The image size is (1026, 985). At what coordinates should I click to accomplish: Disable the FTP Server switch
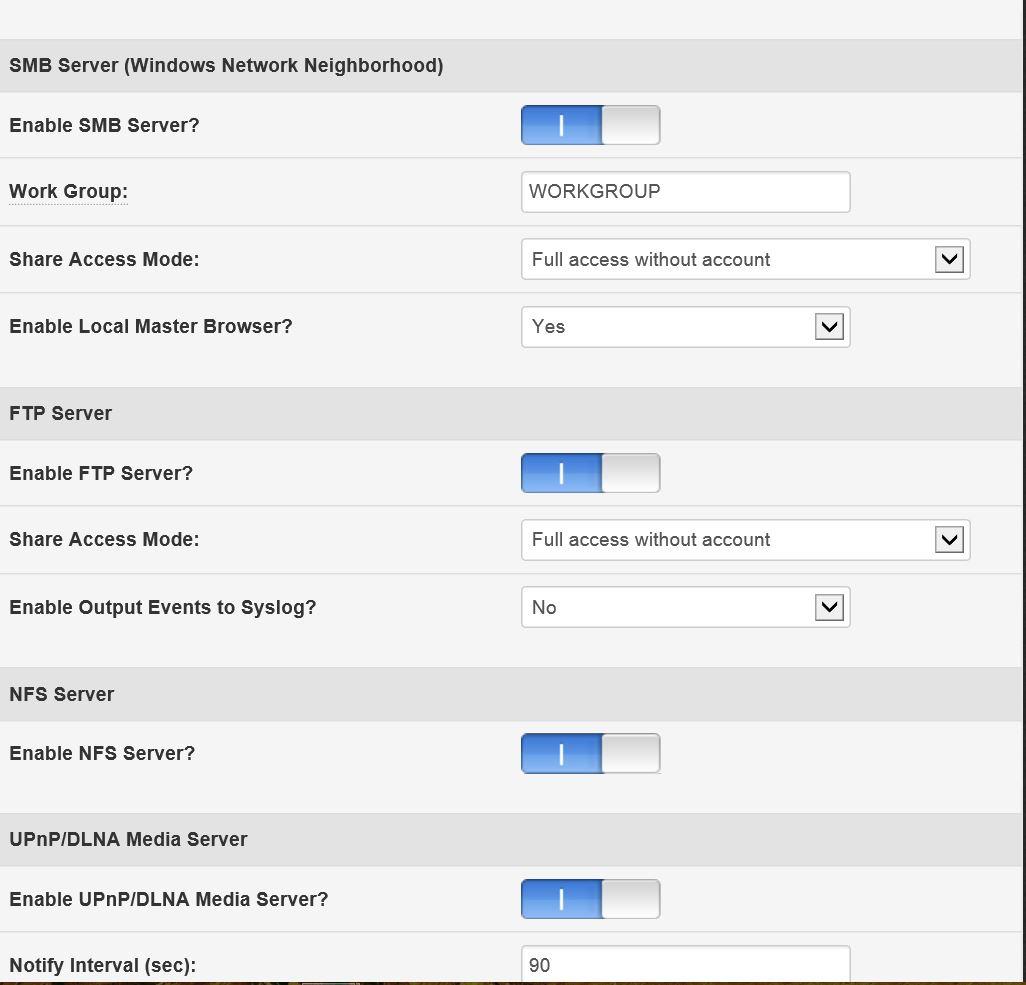pyautogui.click(x=590, y=473)
